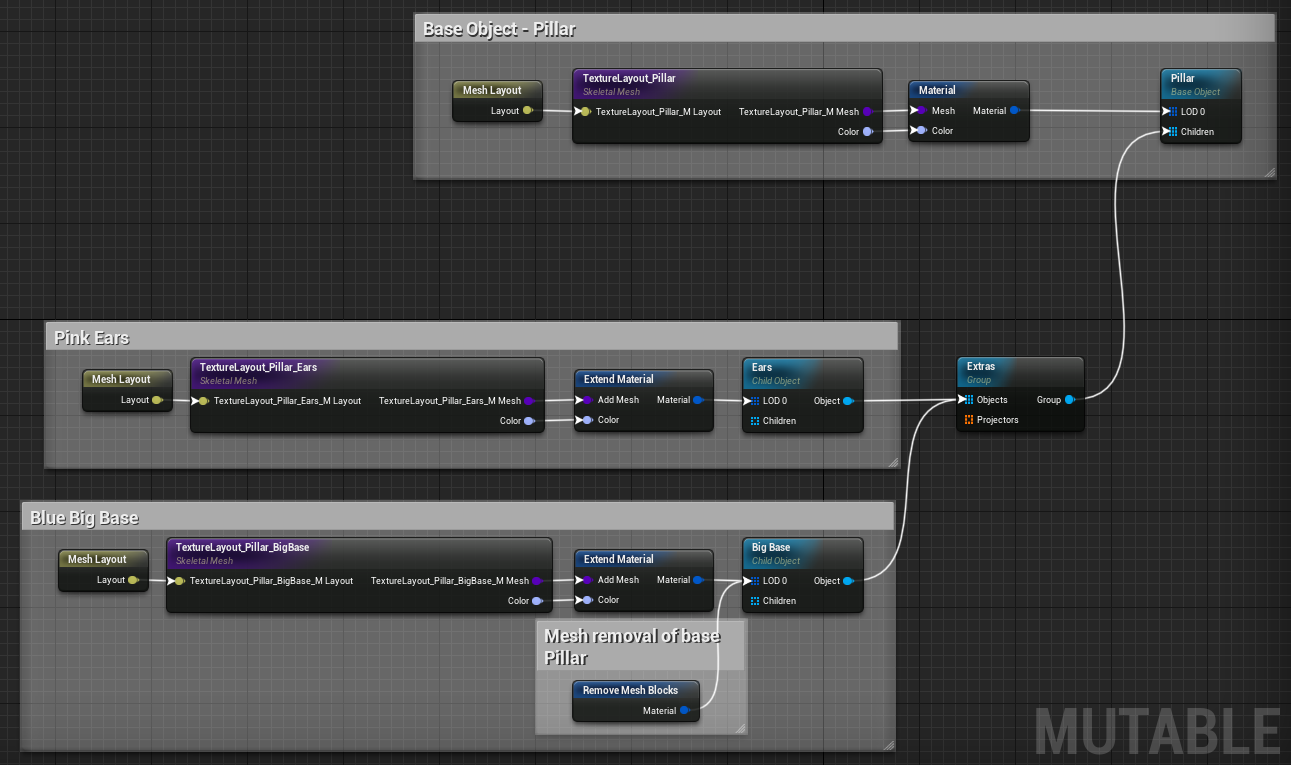This screenshot has height=765, width=1291.
Task: Click the Extras node's Objects input pin
Action: point(968,400)
